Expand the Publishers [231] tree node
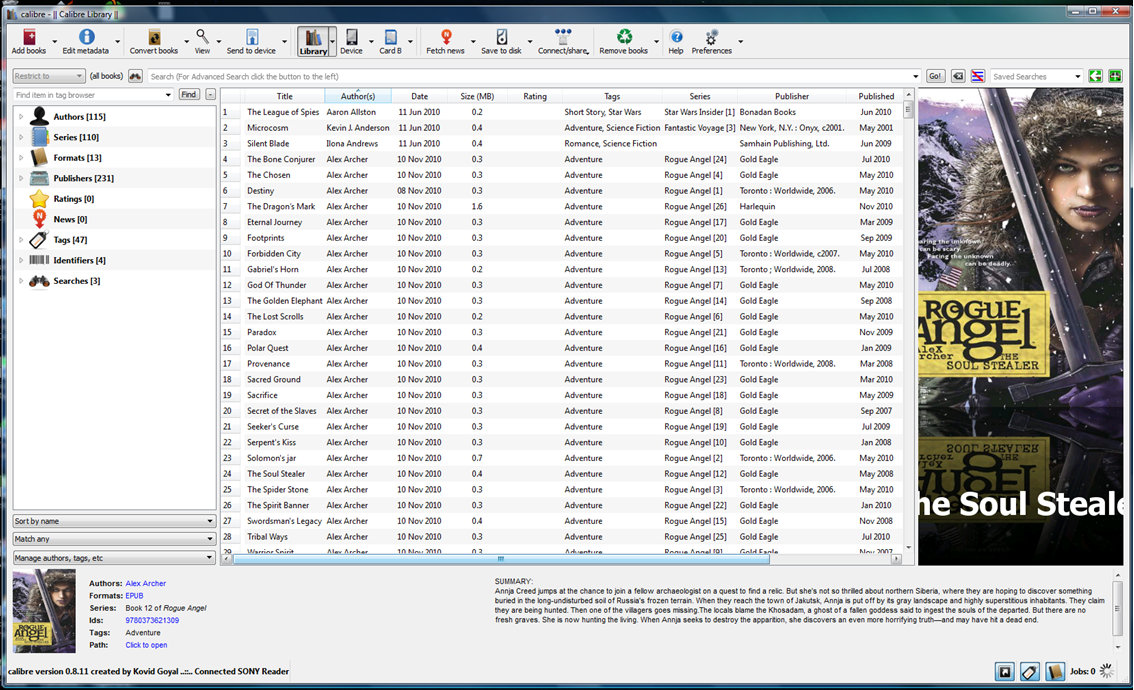The image size is (1134, 690). [x=21, y=178]
